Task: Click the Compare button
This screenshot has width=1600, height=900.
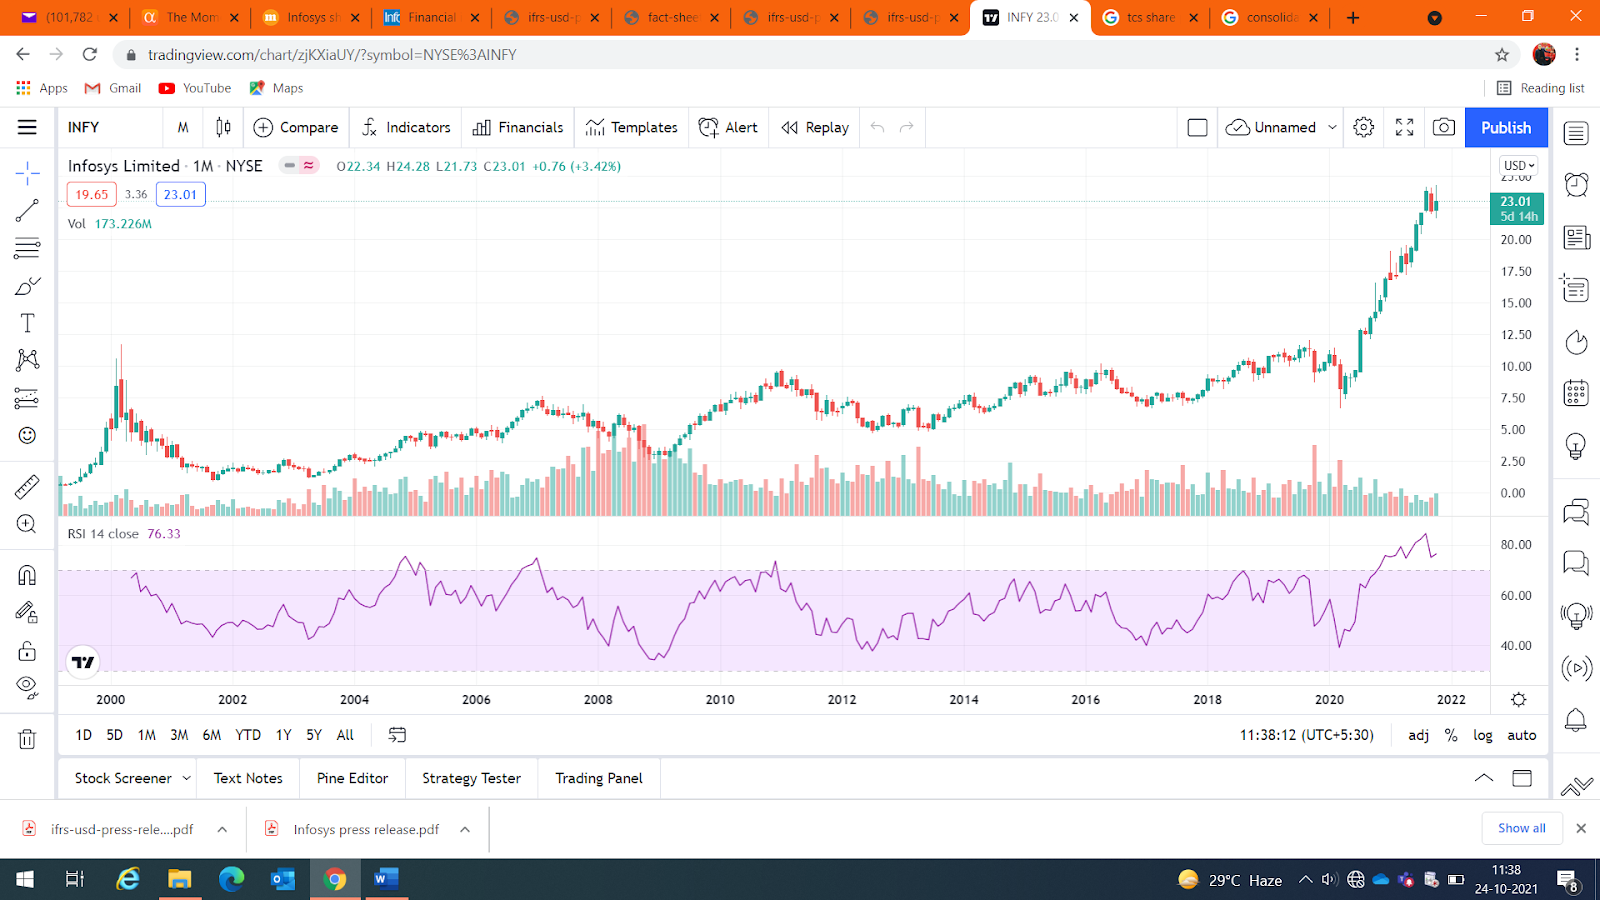Action: click(296, 127)
